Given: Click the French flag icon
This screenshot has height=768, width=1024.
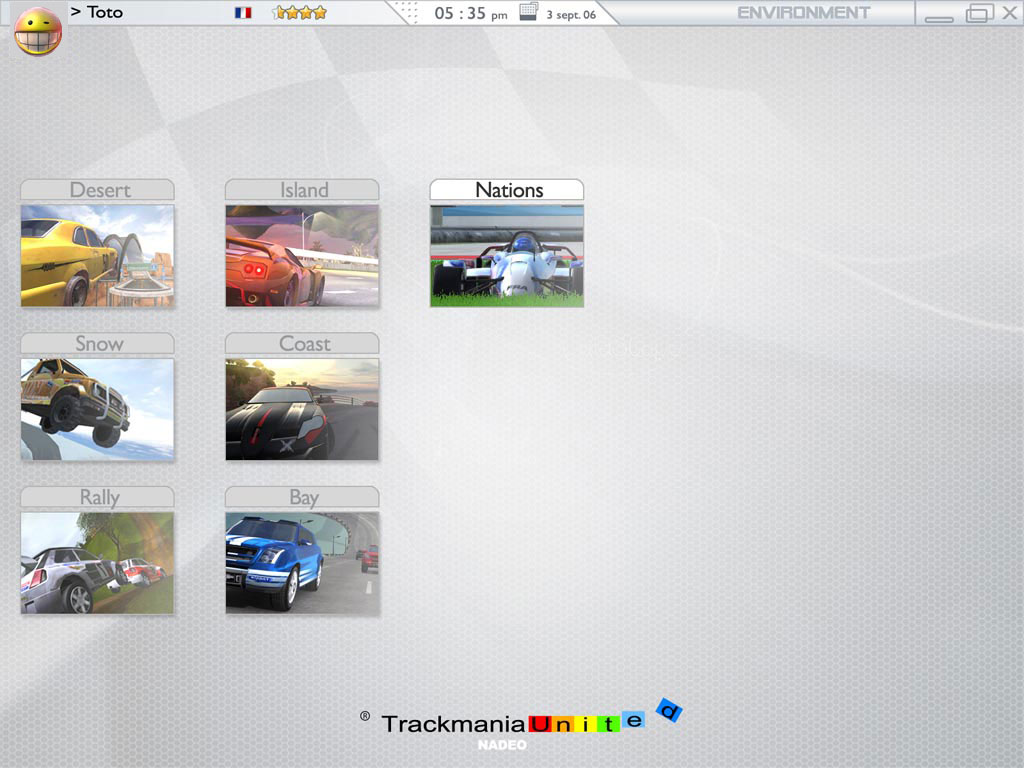Looking at the screenshot, I should pyautogui.click(x=243, y=13).
